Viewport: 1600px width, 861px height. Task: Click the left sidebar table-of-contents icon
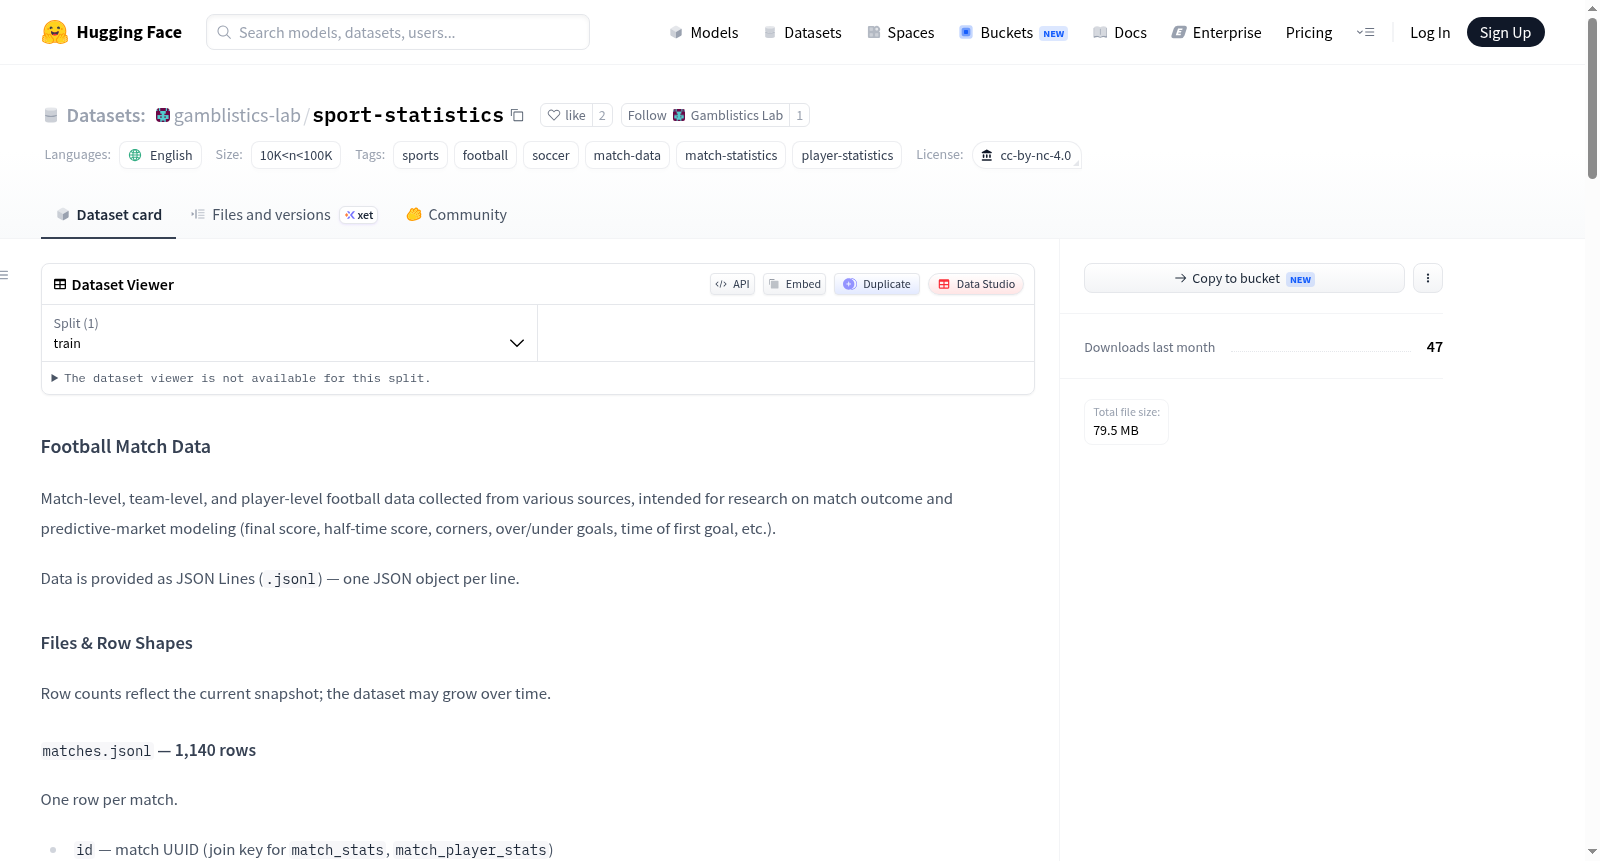coord(4,275)
